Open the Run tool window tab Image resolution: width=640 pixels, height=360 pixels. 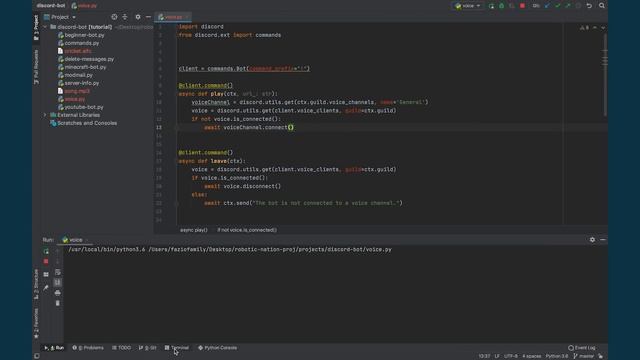(x=54, y=348)
